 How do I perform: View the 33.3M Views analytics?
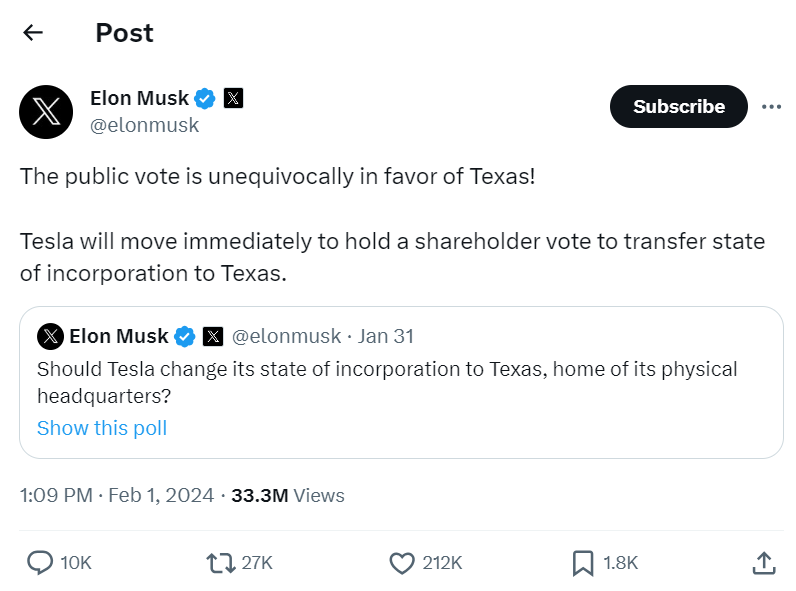(288, 495)
